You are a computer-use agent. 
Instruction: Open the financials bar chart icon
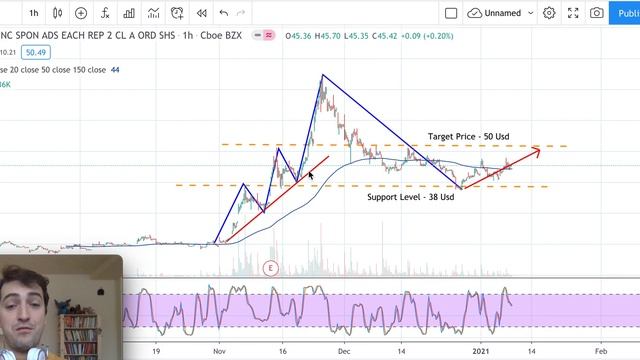point(129,13)
